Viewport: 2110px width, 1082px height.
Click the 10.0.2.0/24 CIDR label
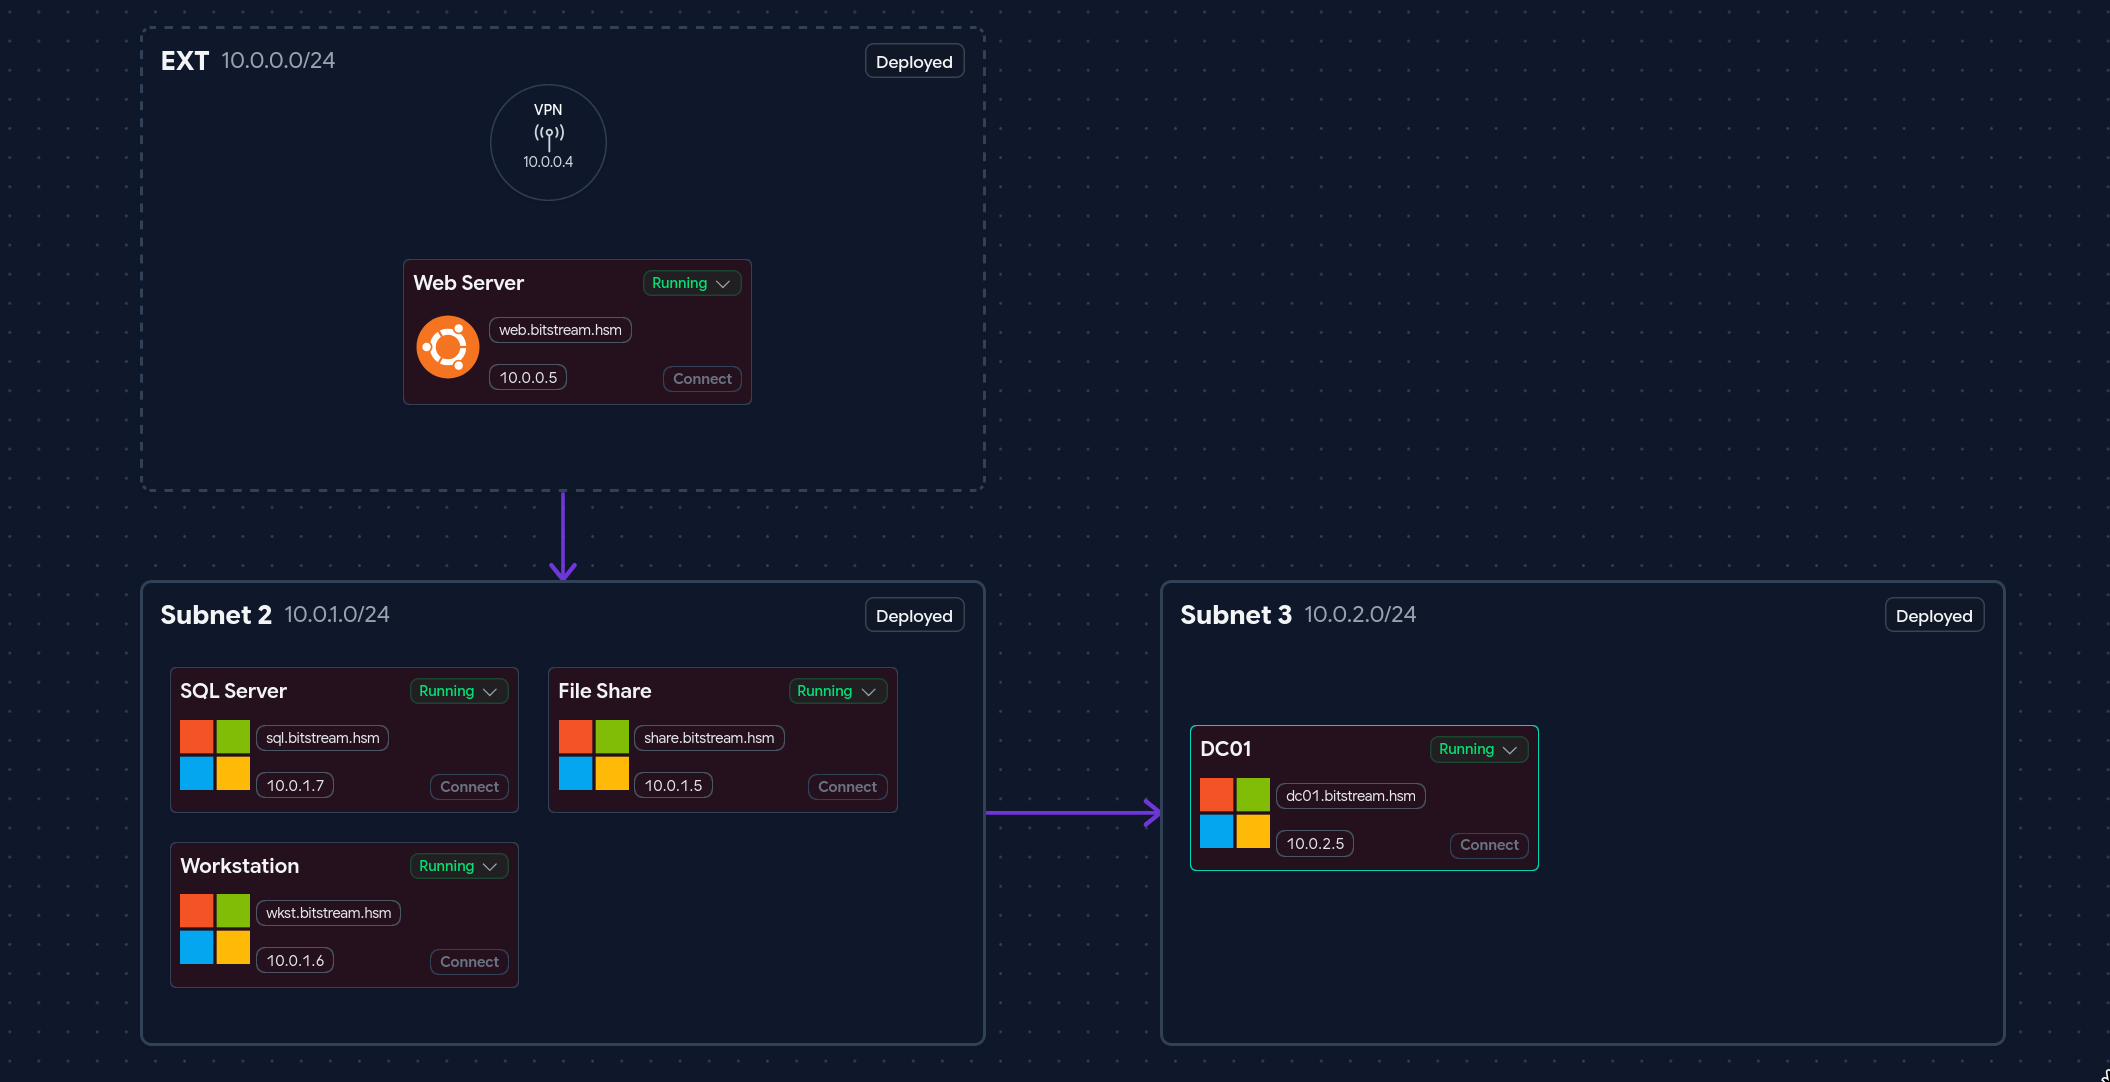[x=1360, y=614]
